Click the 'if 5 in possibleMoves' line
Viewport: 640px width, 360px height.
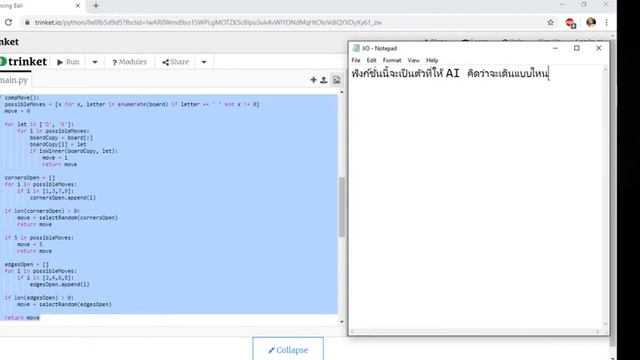[x=39, y=238]
